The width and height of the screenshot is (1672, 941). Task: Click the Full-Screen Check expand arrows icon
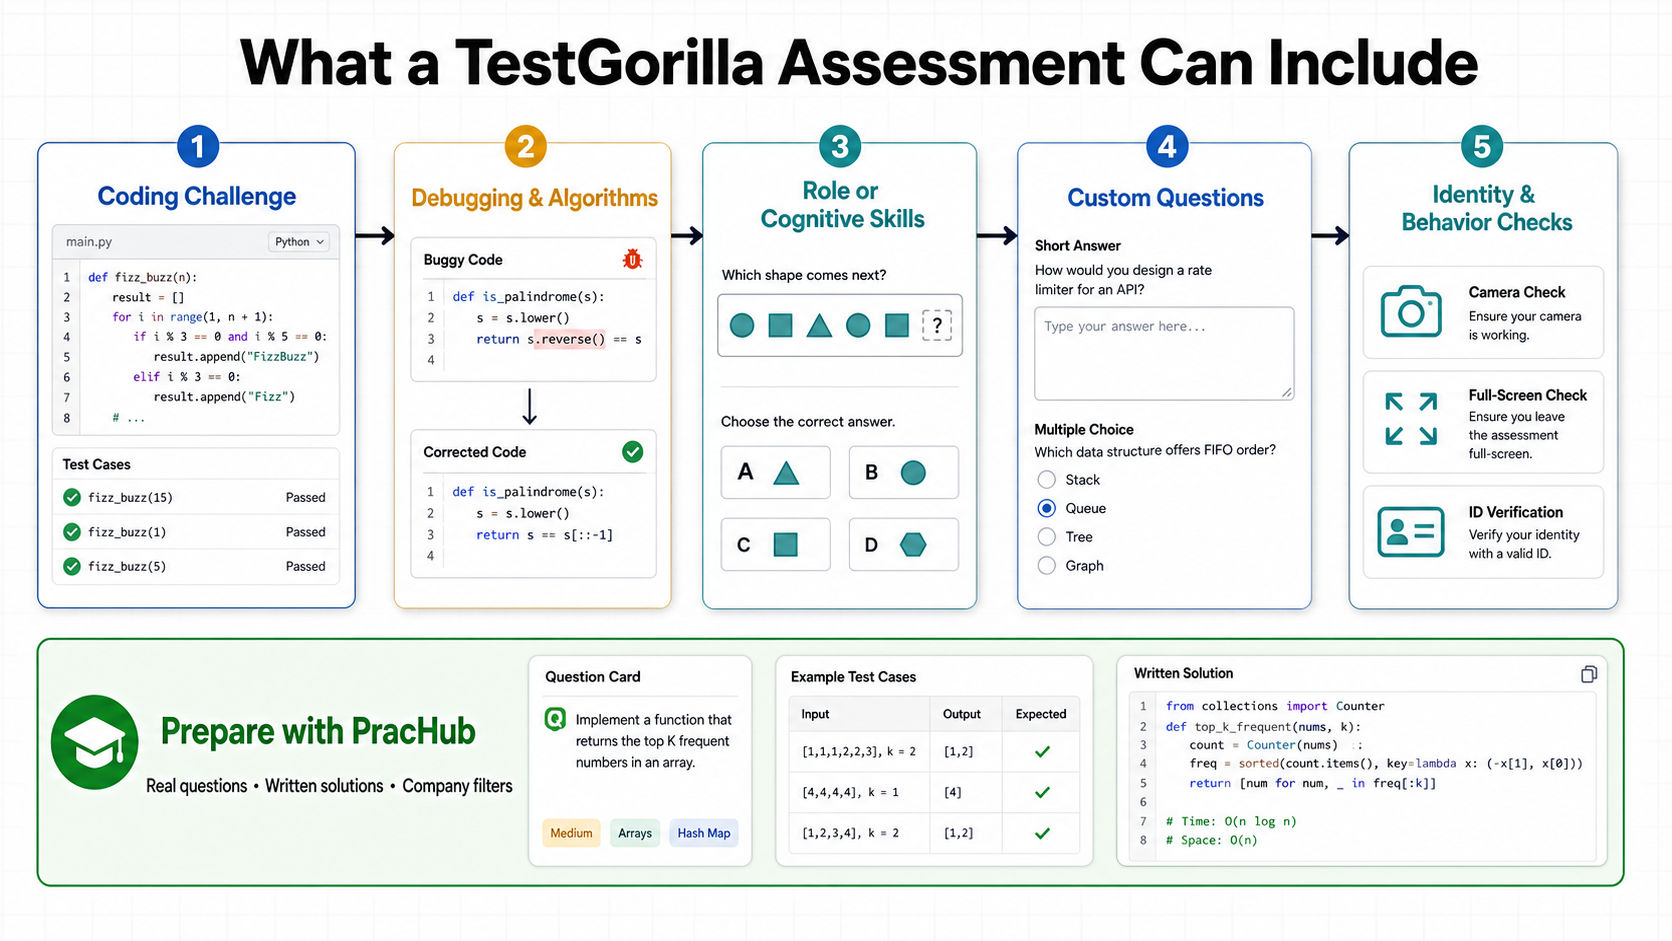pos(1411,419)
